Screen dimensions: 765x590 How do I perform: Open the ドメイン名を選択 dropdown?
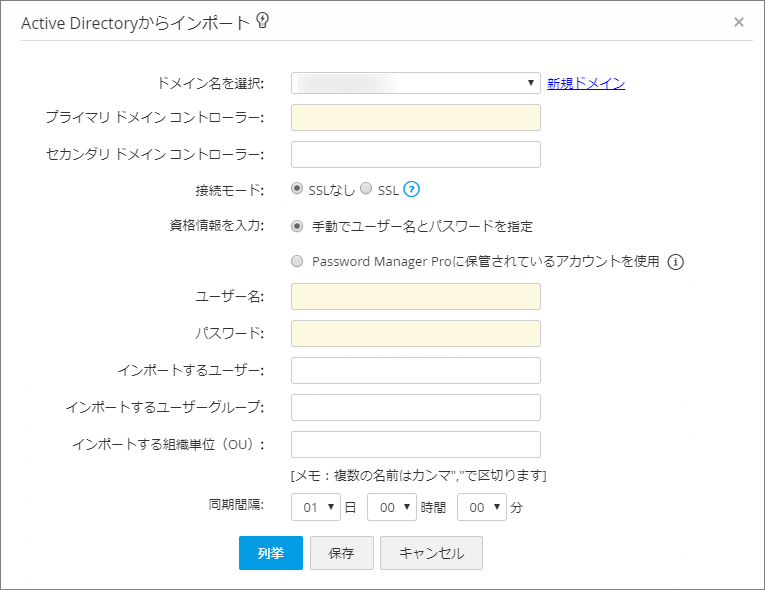(416, 83)
